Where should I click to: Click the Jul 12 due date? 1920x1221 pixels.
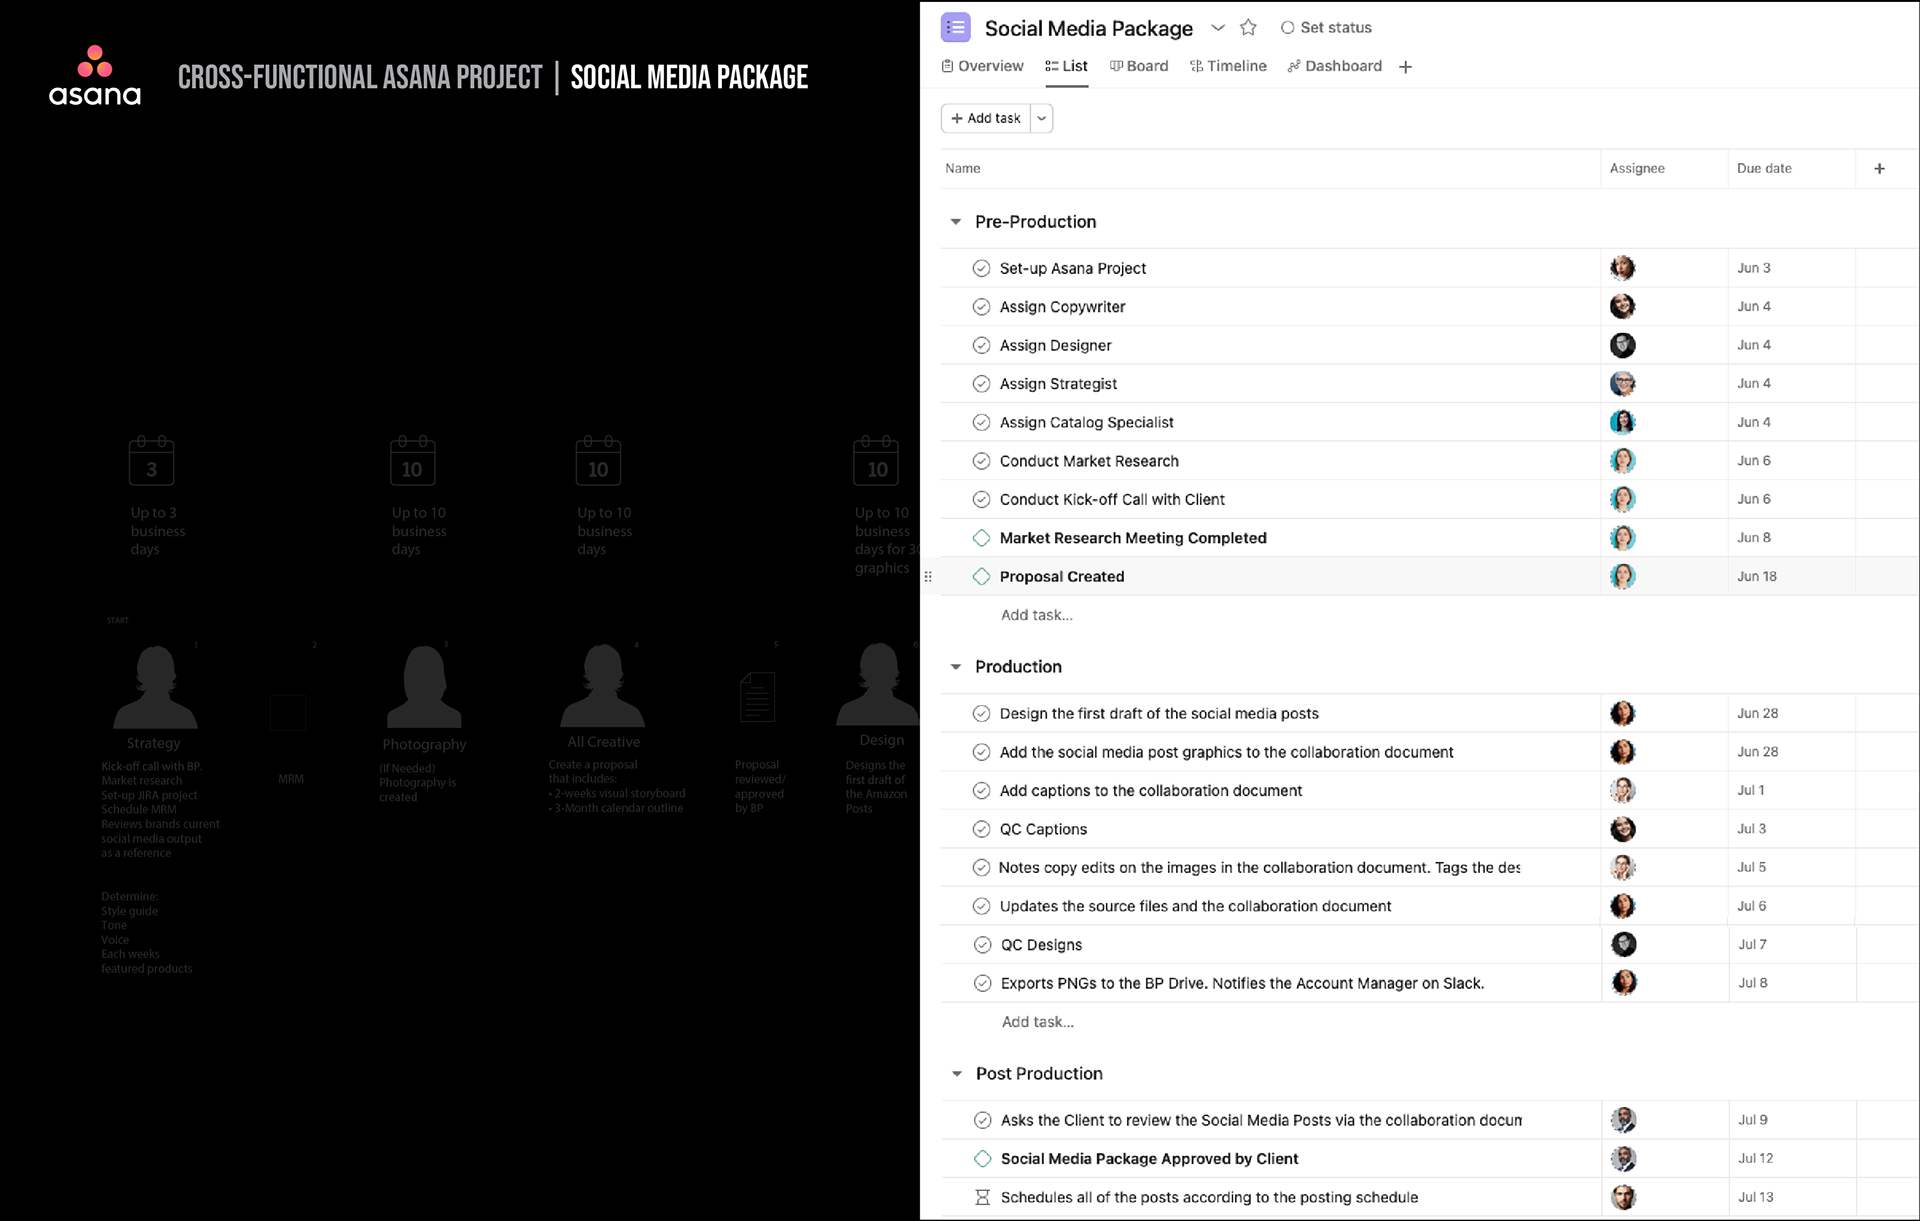tap(1755, 1158)
